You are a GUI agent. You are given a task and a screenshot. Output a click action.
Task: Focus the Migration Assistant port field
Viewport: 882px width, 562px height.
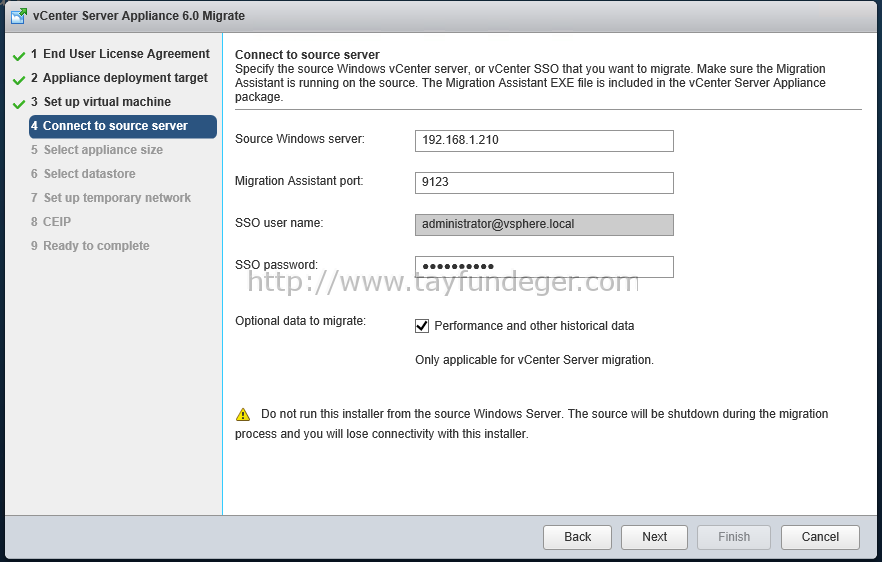(x=544, y=182)
